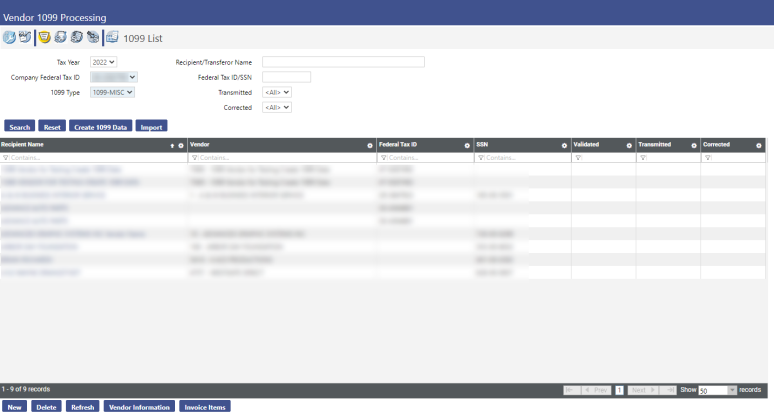Open the Validated column menu icon
Viewport: 774px width, 414px height.
[629, 146]
